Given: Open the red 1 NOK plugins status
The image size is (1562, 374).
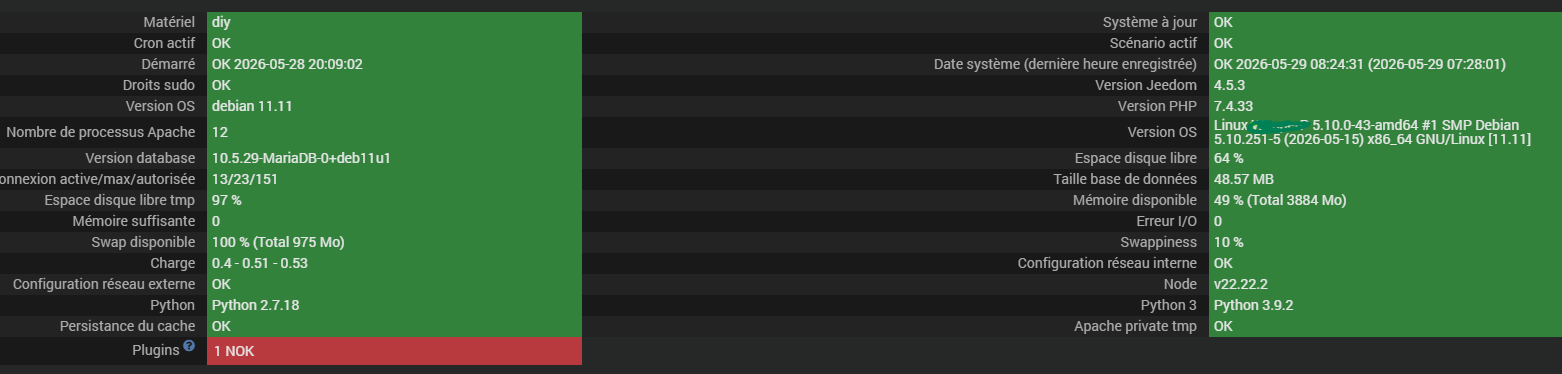Looking at the screenshot, I should pyautogui.click(x=394, y=351).
